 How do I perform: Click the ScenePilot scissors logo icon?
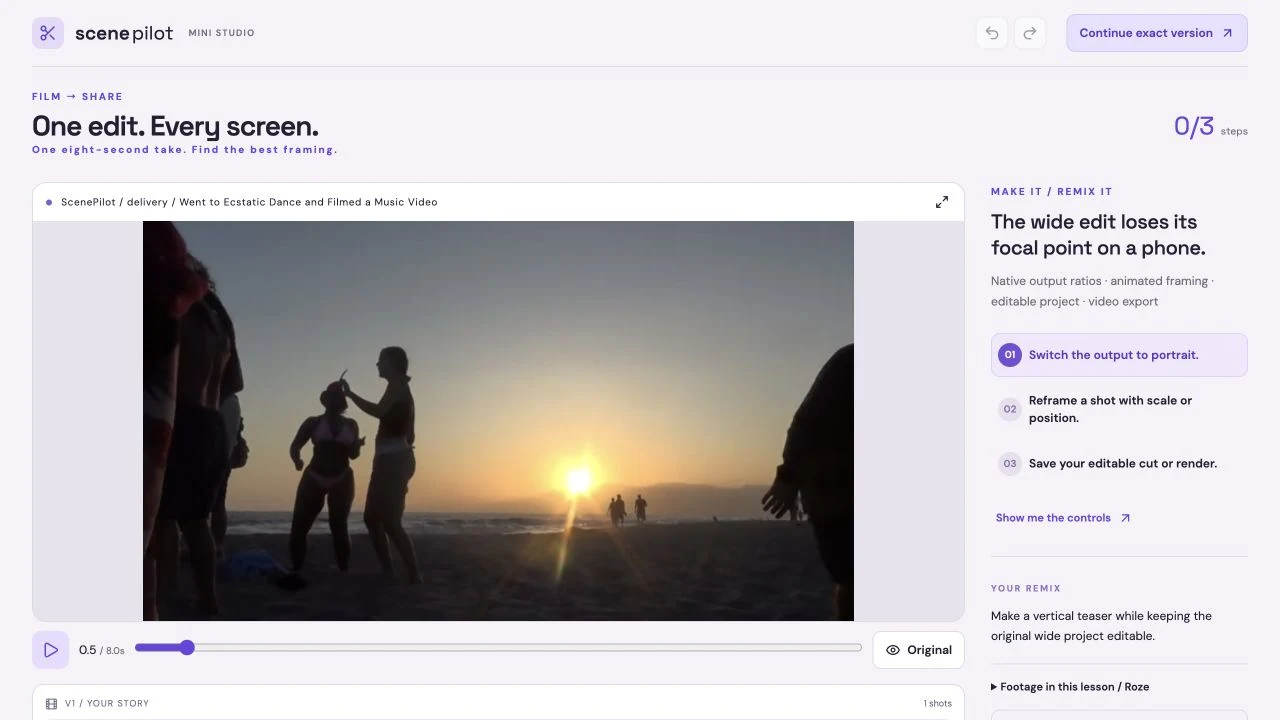48,33
